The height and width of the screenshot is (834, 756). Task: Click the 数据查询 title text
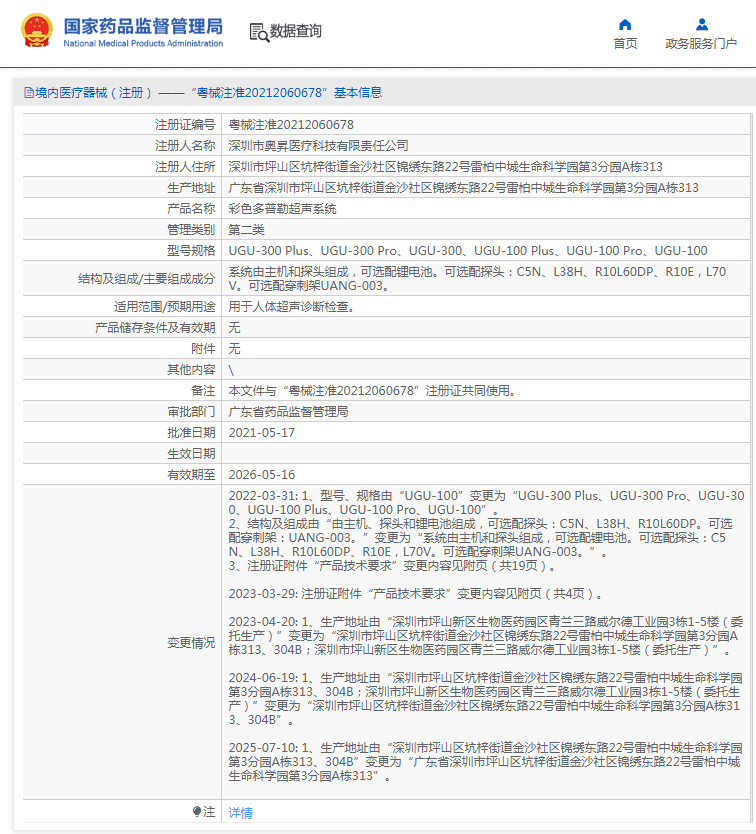tap(296, 32)
